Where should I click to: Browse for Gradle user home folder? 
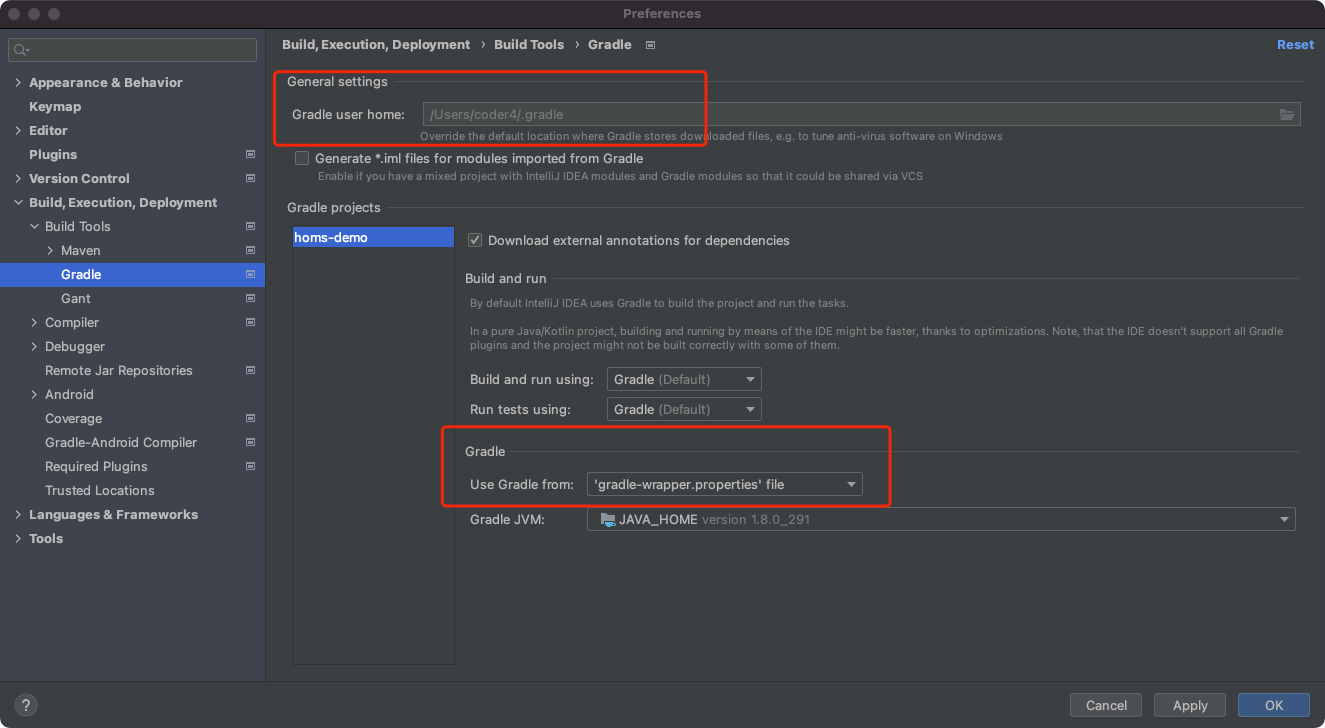[x=1287, y=114]
